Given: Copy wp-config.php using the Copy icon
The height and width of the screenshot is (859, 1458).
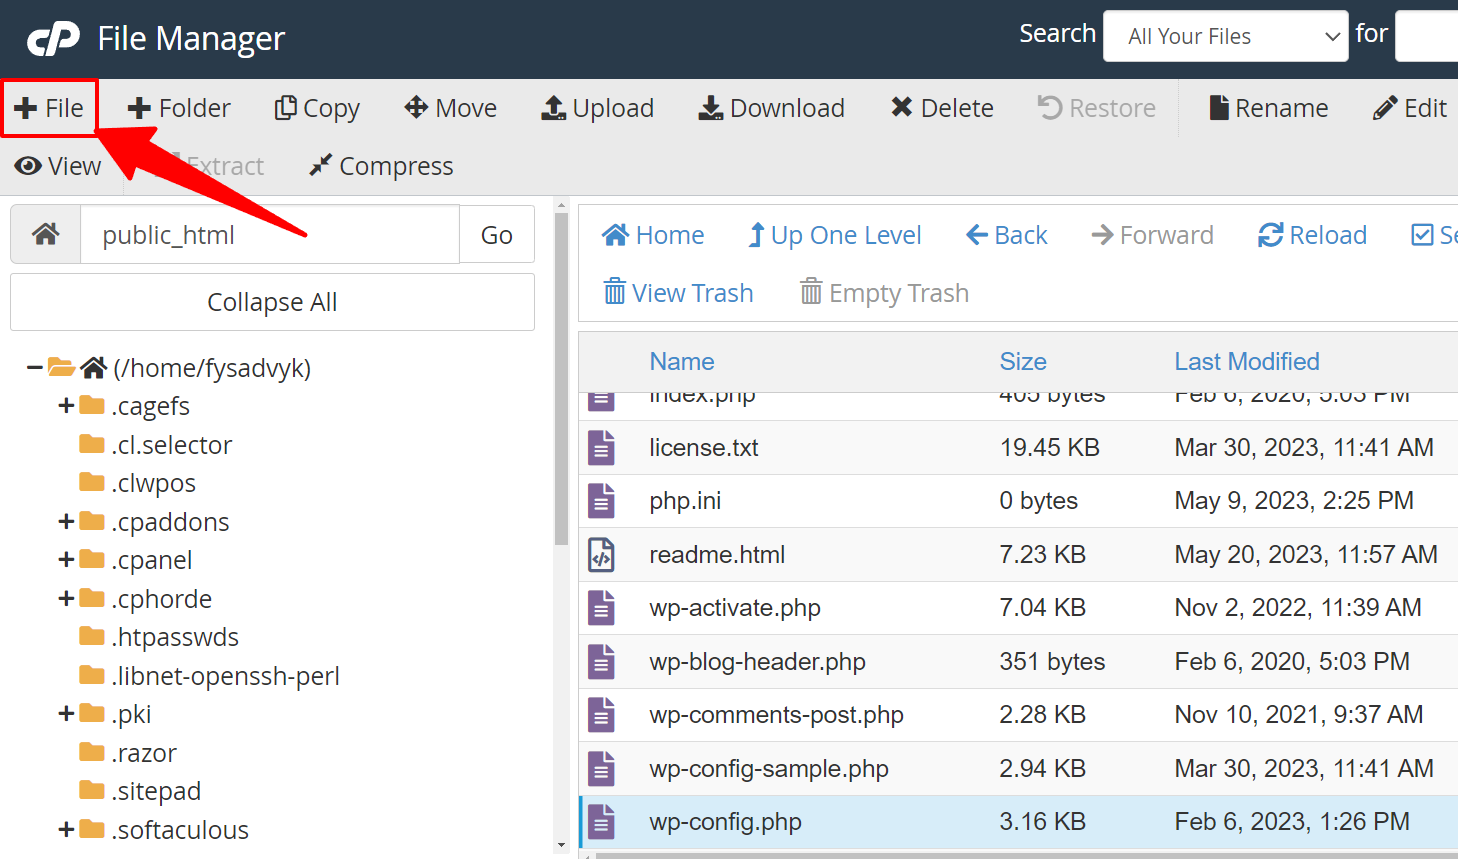Looking at the screenshot, I should pyautogui.click(x=316, y=107).
